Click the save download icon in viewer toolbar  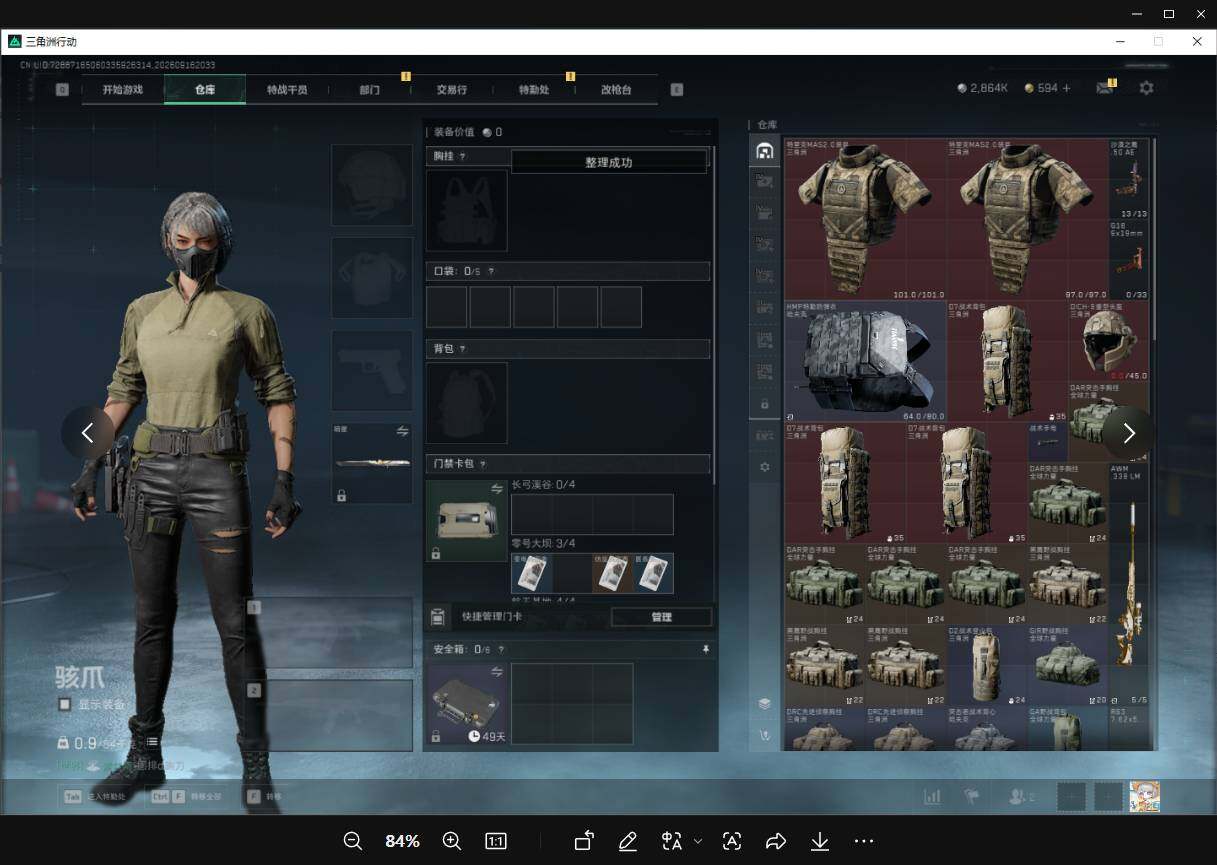(x=820, y=841)
